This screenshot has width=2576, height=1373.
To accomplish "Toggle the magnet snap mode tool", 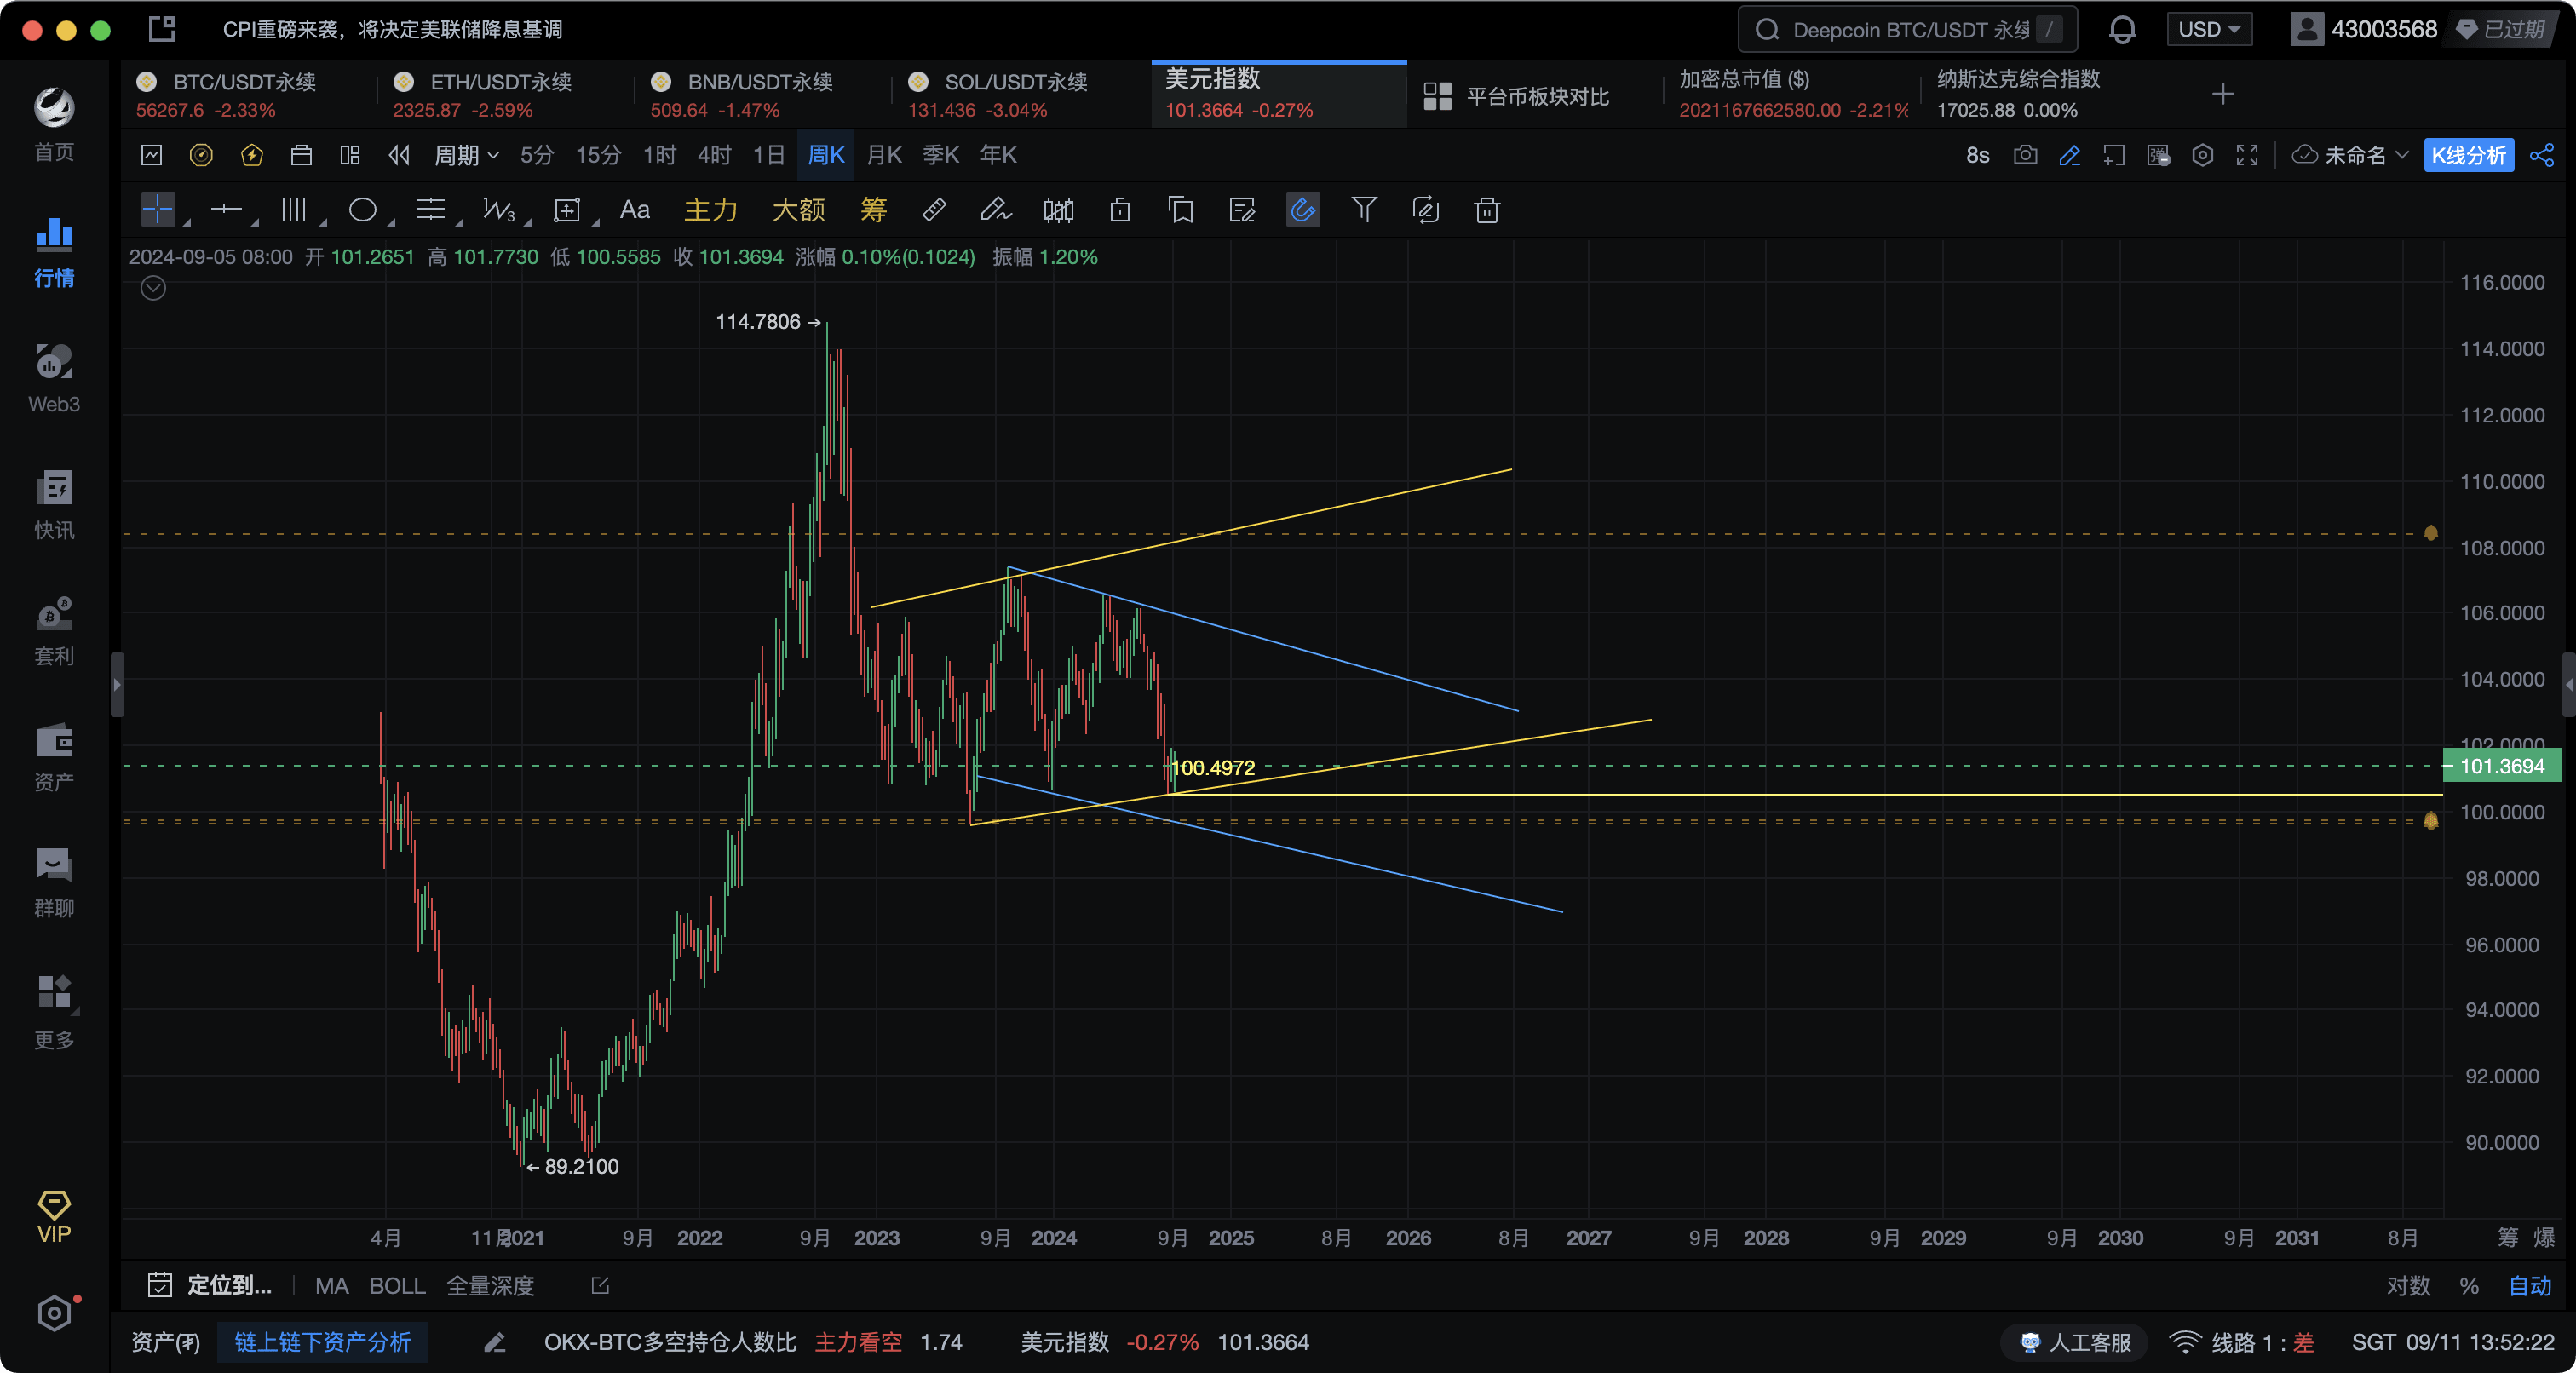I will (1303, 209).
